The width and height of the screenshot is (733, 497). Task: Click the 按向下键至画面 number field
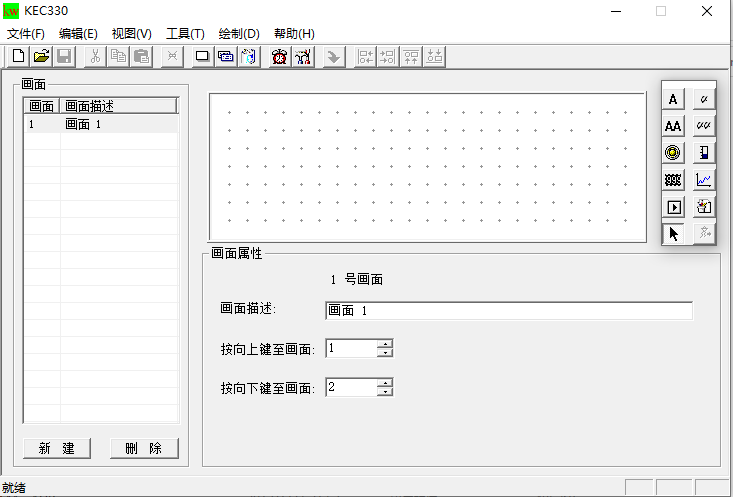(352, 387)
